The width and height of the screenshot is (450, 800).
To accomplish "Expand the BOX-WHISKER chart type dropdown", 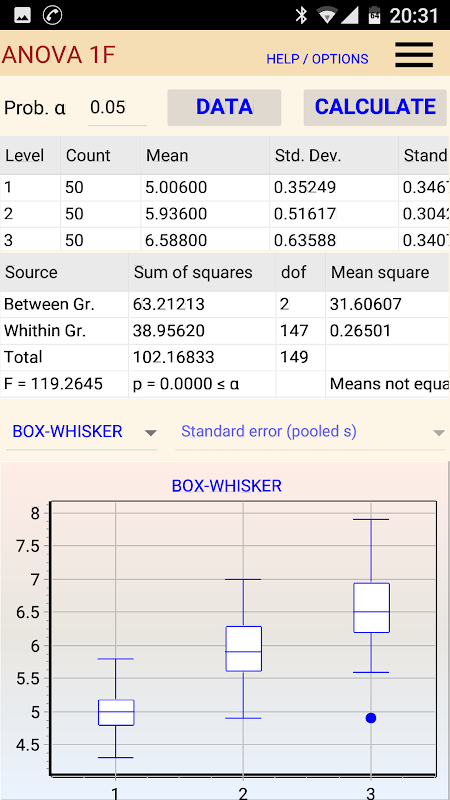I will (x=82, y=432).
